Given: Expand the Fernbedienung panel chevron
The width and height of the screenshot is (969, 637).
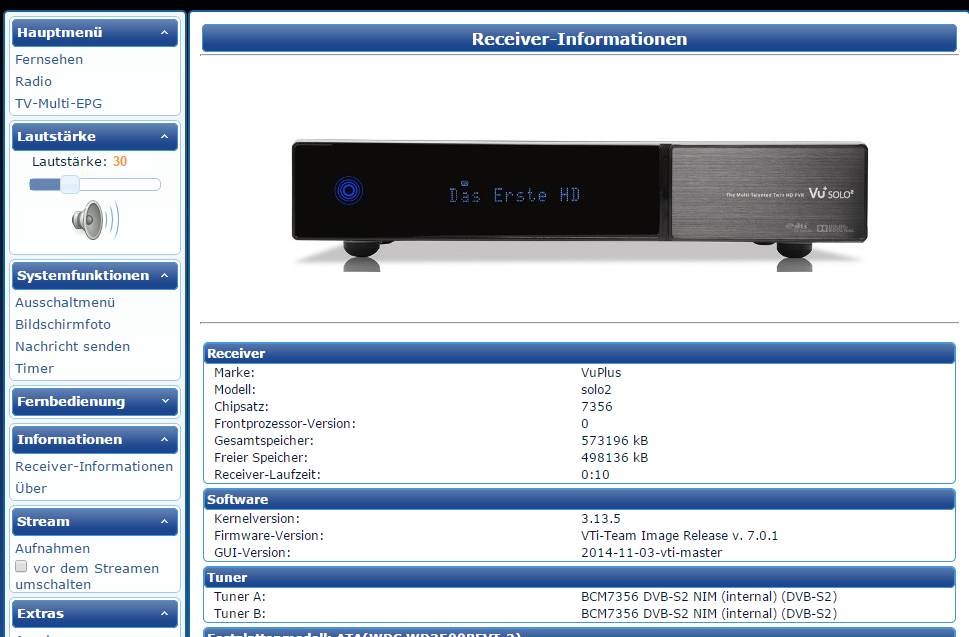Looking at the screenshot, I should 164,402.
